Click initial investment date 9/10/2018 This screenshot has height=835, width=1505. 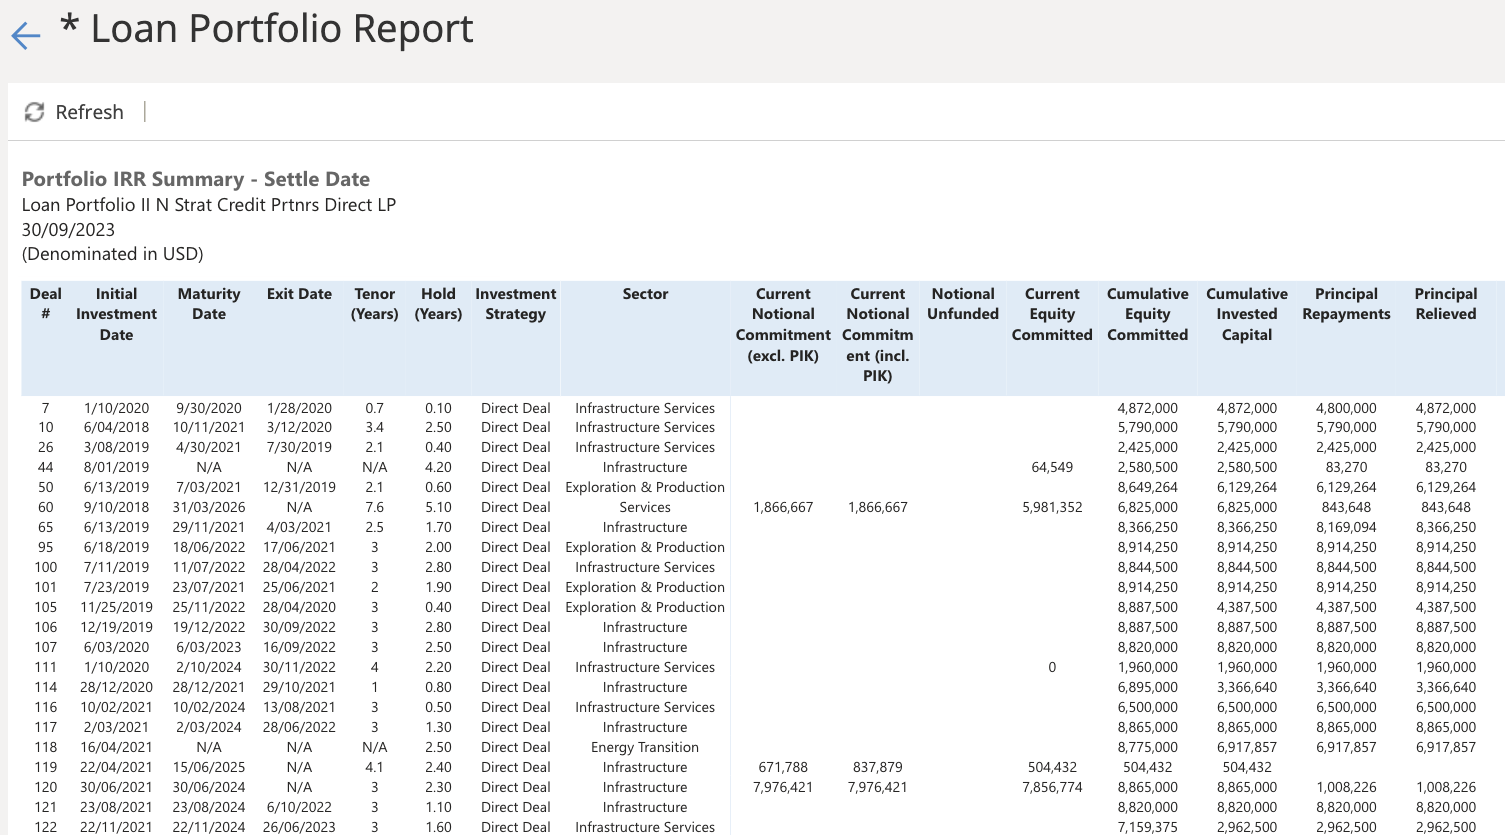[x=116, y=507]
